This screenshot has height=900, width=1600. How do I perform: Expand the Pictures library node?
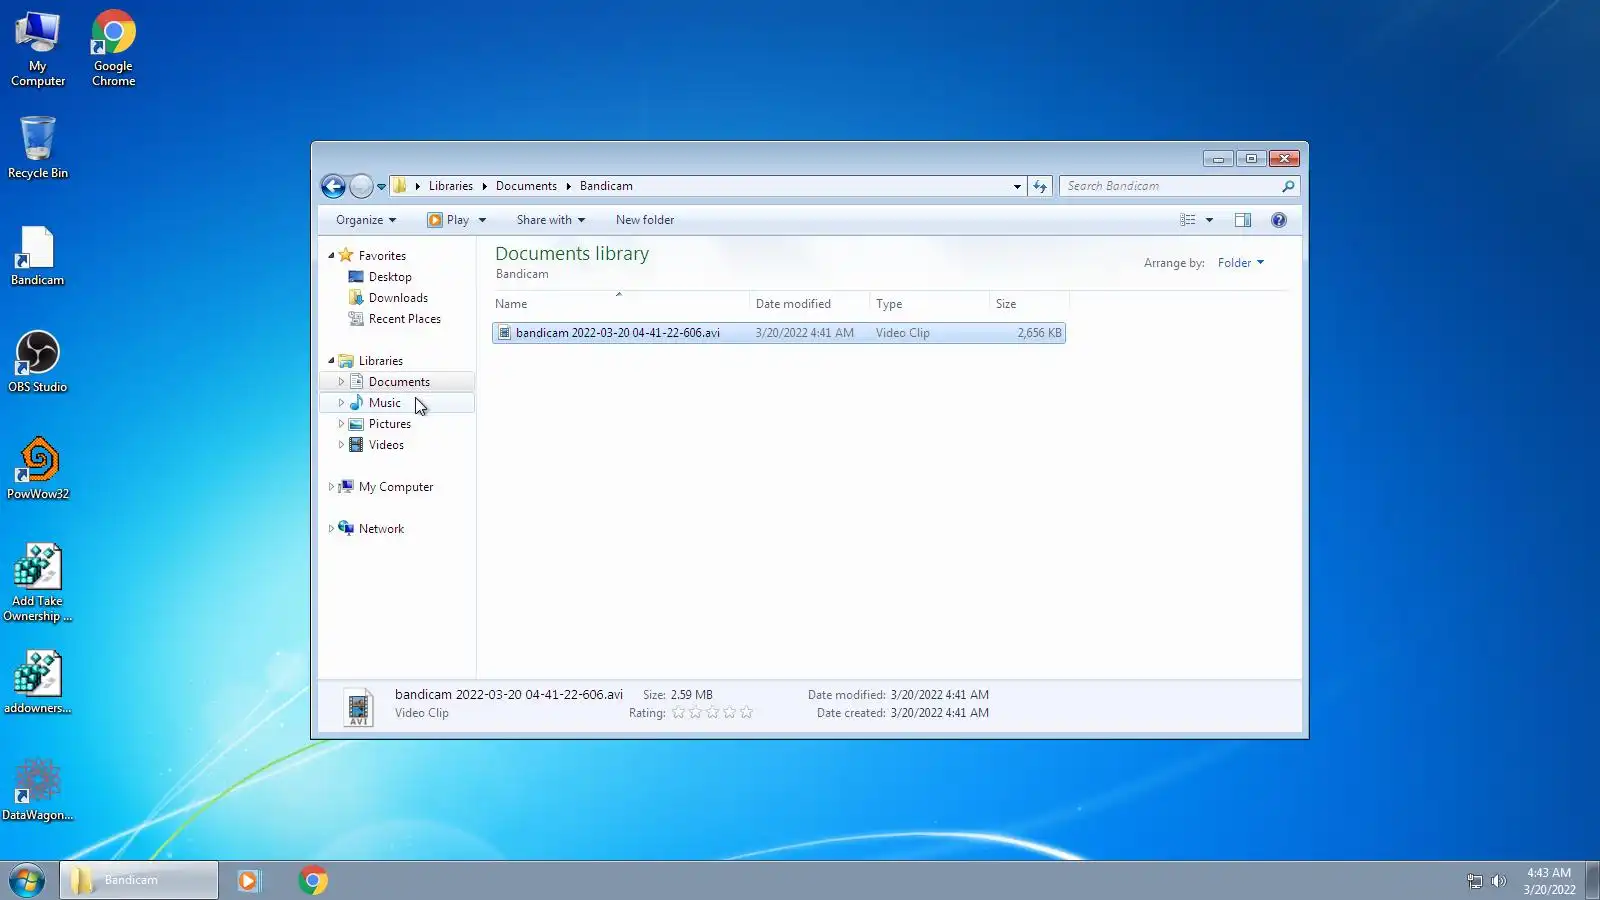coord(341,424)
